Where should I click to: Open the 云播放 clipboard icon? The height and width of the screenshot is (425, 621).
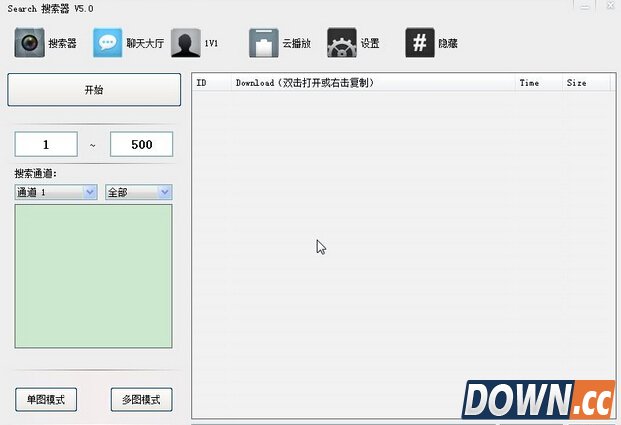(264, 43)
